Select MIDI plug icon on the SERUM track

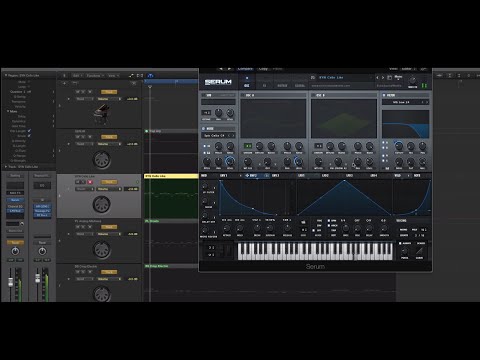click(102, 160)
